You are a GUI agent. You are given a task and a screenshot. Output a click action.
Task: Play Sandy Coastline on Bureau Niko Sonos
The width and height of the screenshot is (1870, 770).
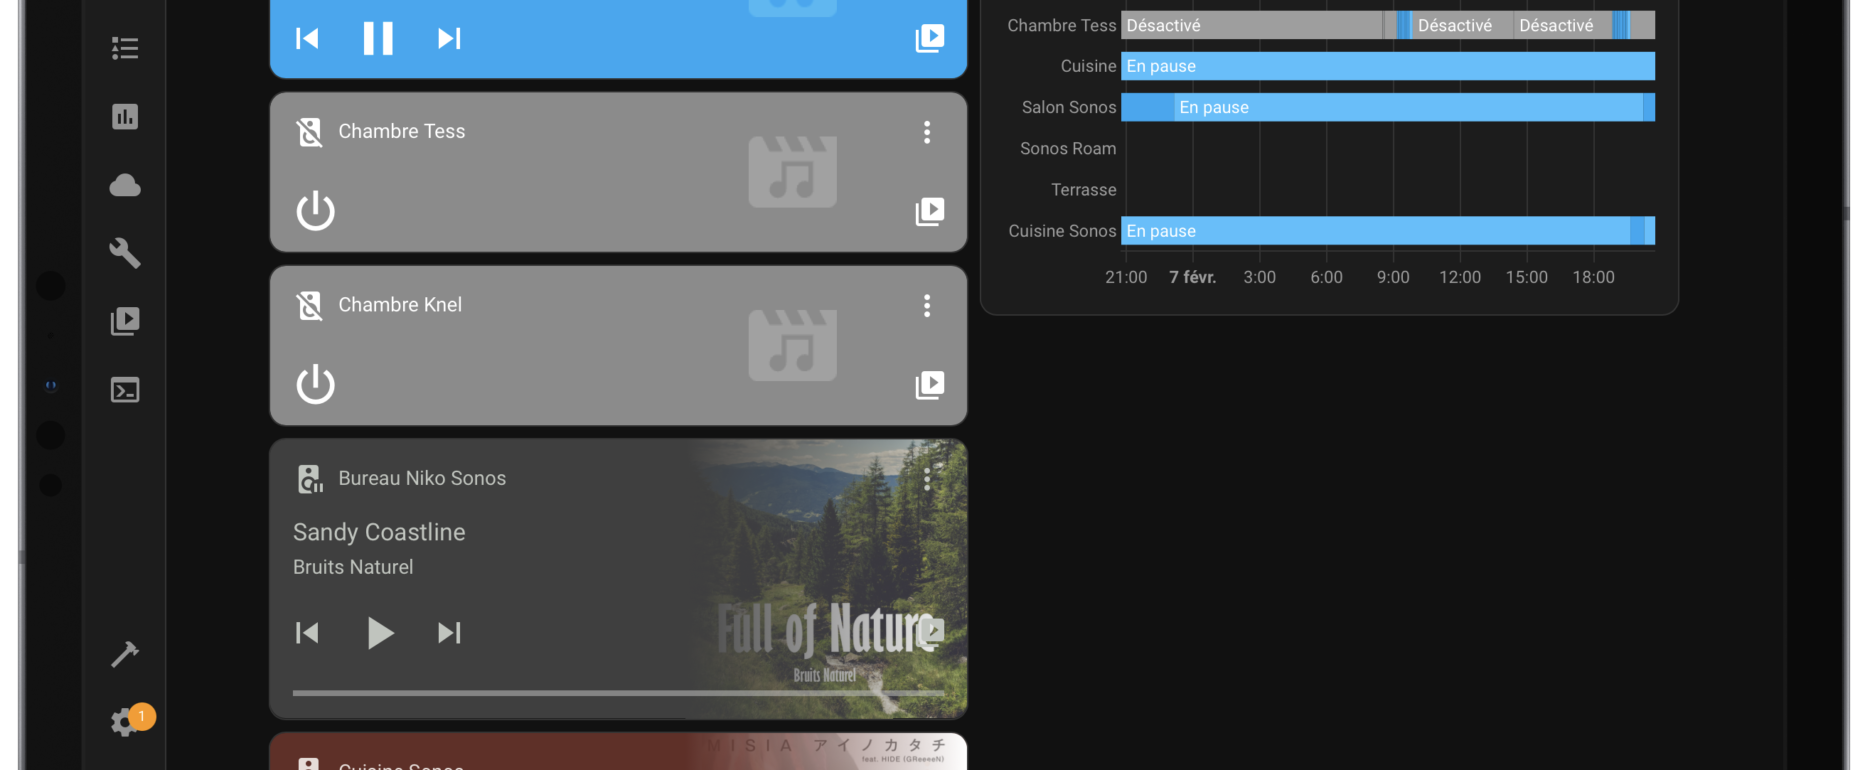click(379, 632)
